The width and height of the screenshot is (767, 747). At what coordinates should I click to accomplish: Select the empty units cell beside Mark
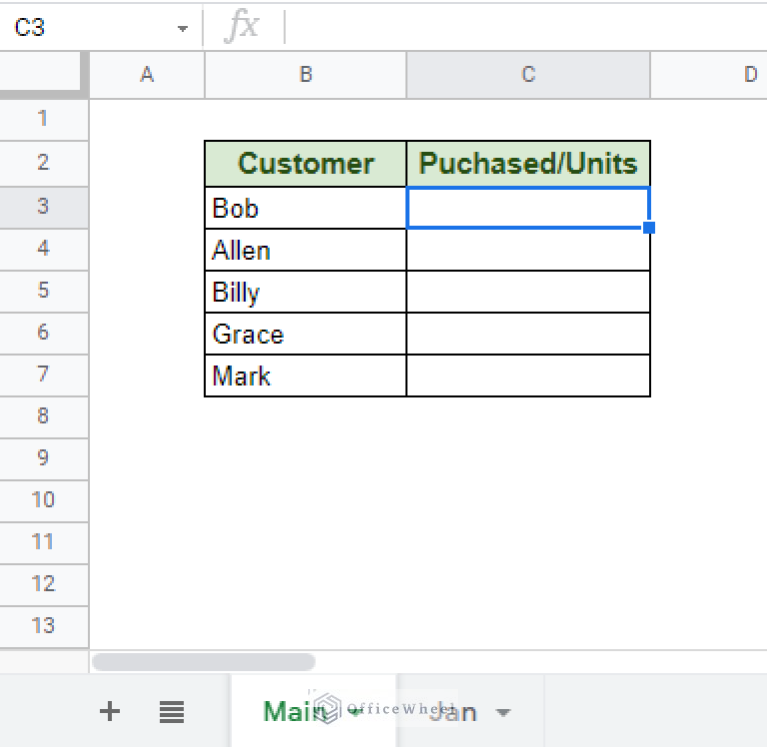pyautogui.click(x=528, y=376)
